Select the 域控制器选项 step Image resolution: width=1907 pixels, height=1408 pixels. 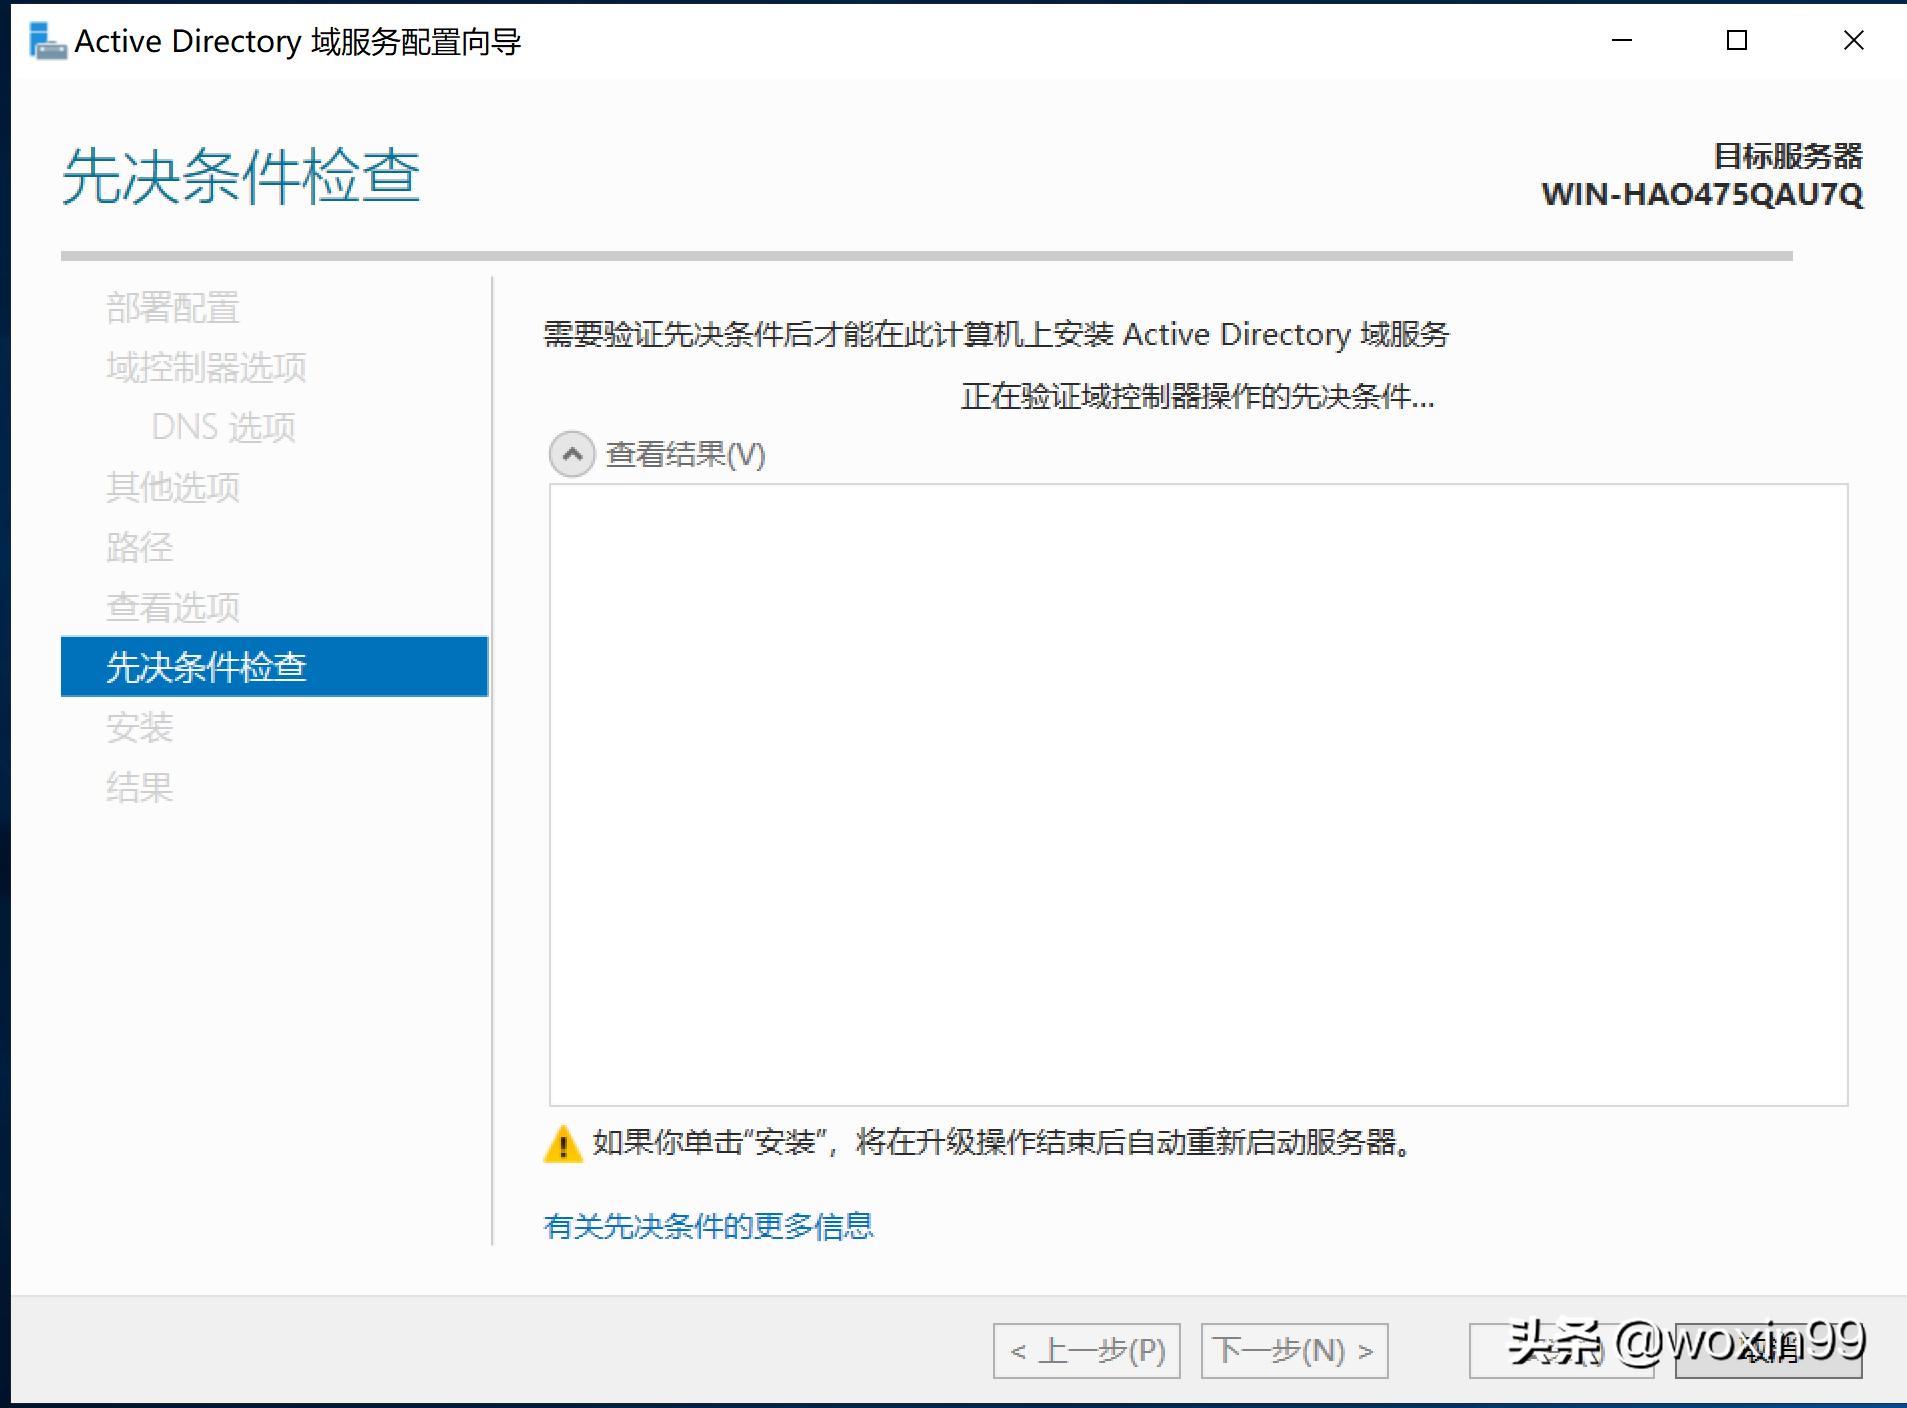coord(206,367)
